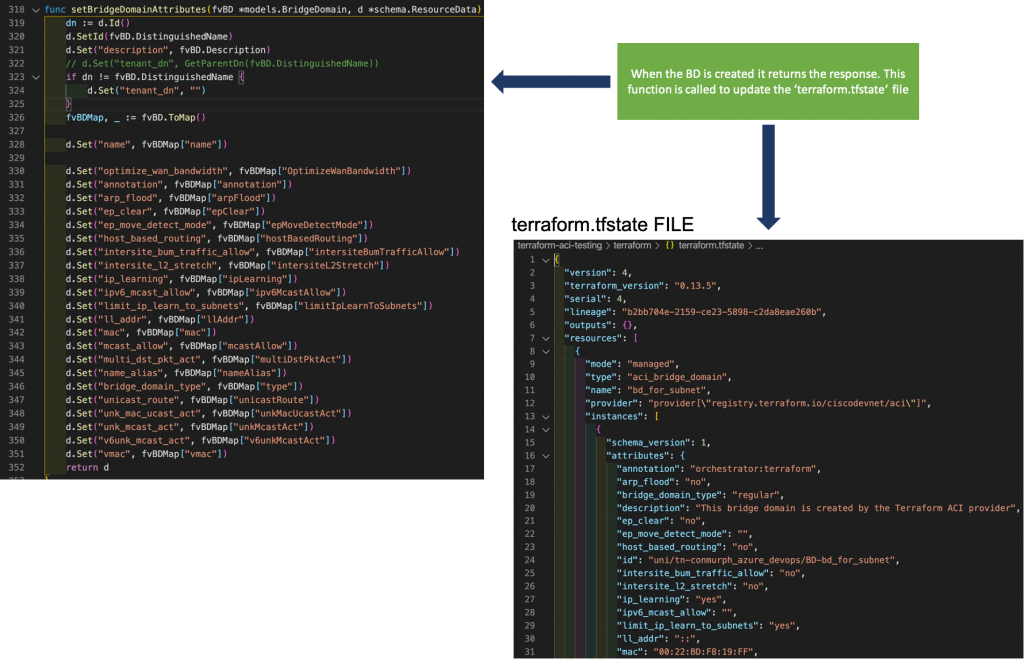Open the breadcrumb ellipsis symbol item
Viewport: 1024px width, 659px height.
tap(760, 244)
